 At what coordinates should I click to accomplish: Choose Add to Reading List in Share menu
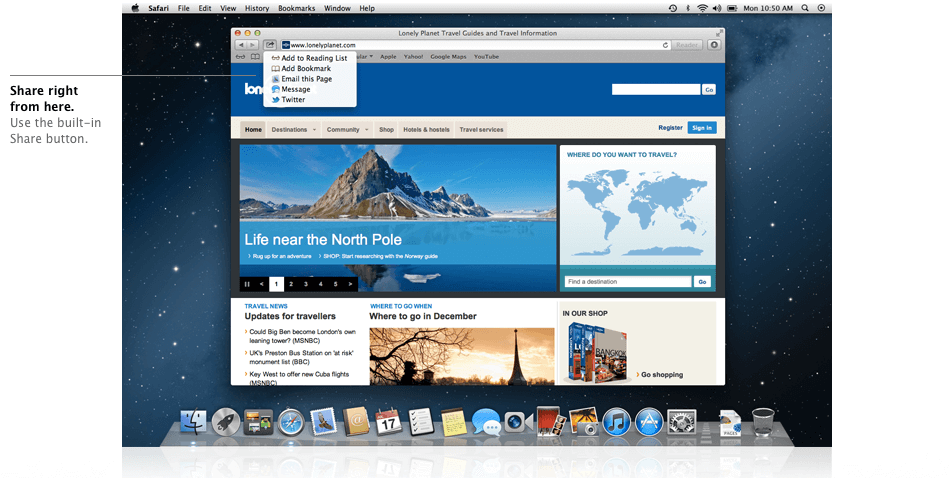[310, 58]
